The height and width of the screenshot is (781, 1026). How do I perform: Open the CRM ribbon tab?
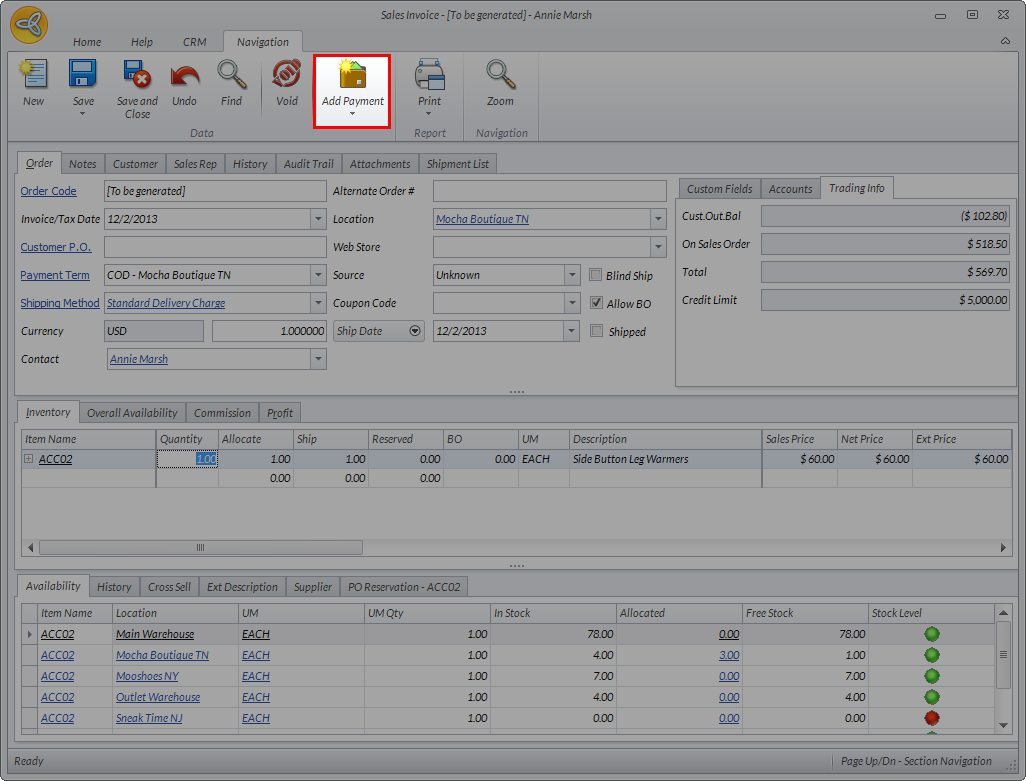coord(195,42)
